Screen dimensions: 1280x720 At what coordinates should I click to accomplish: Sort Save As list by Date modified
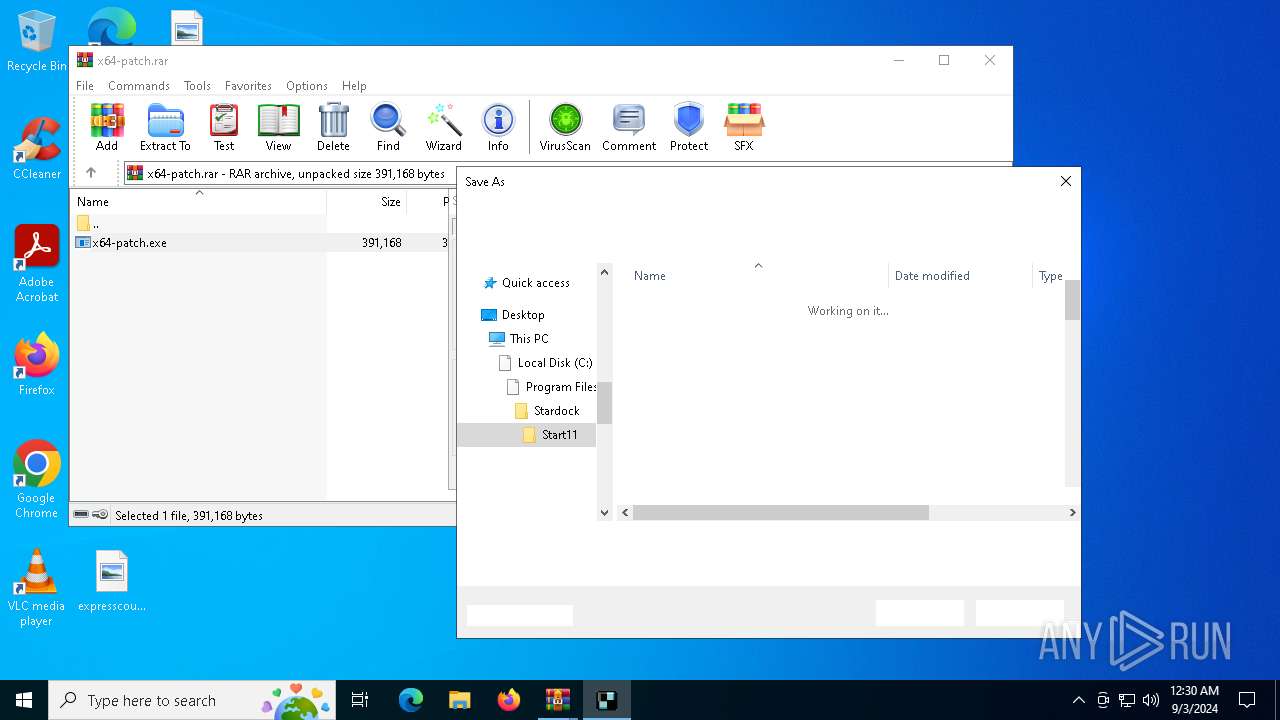click(x=960, y=275)
